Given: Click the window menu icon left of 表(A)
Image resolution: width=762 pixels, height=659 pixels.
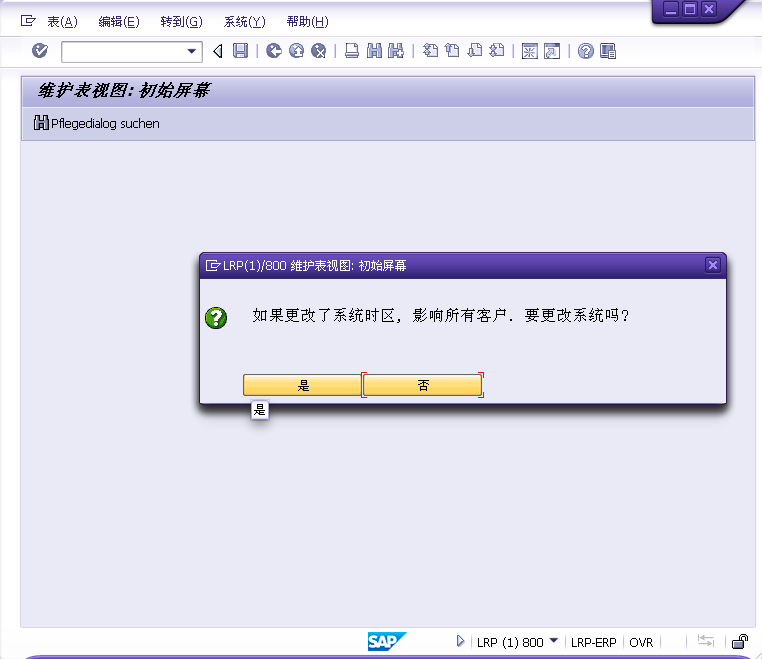Looking at the screenshot, I should pos(28,21).
